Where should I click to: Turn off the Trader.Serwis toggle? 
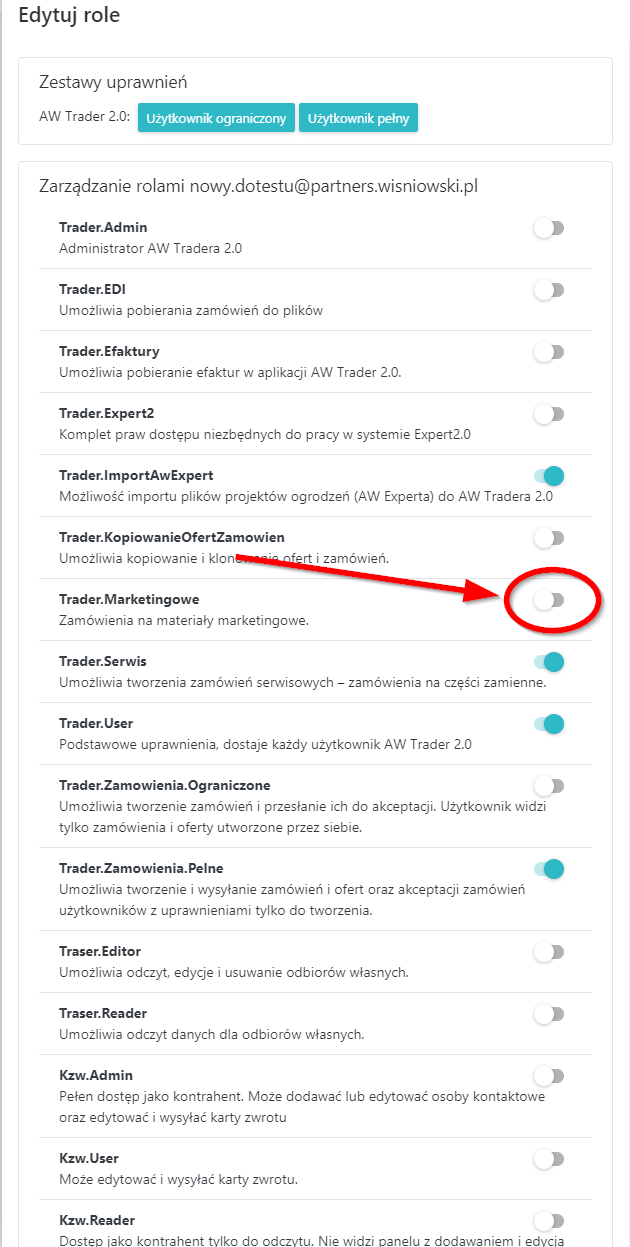tap(549, 661)
